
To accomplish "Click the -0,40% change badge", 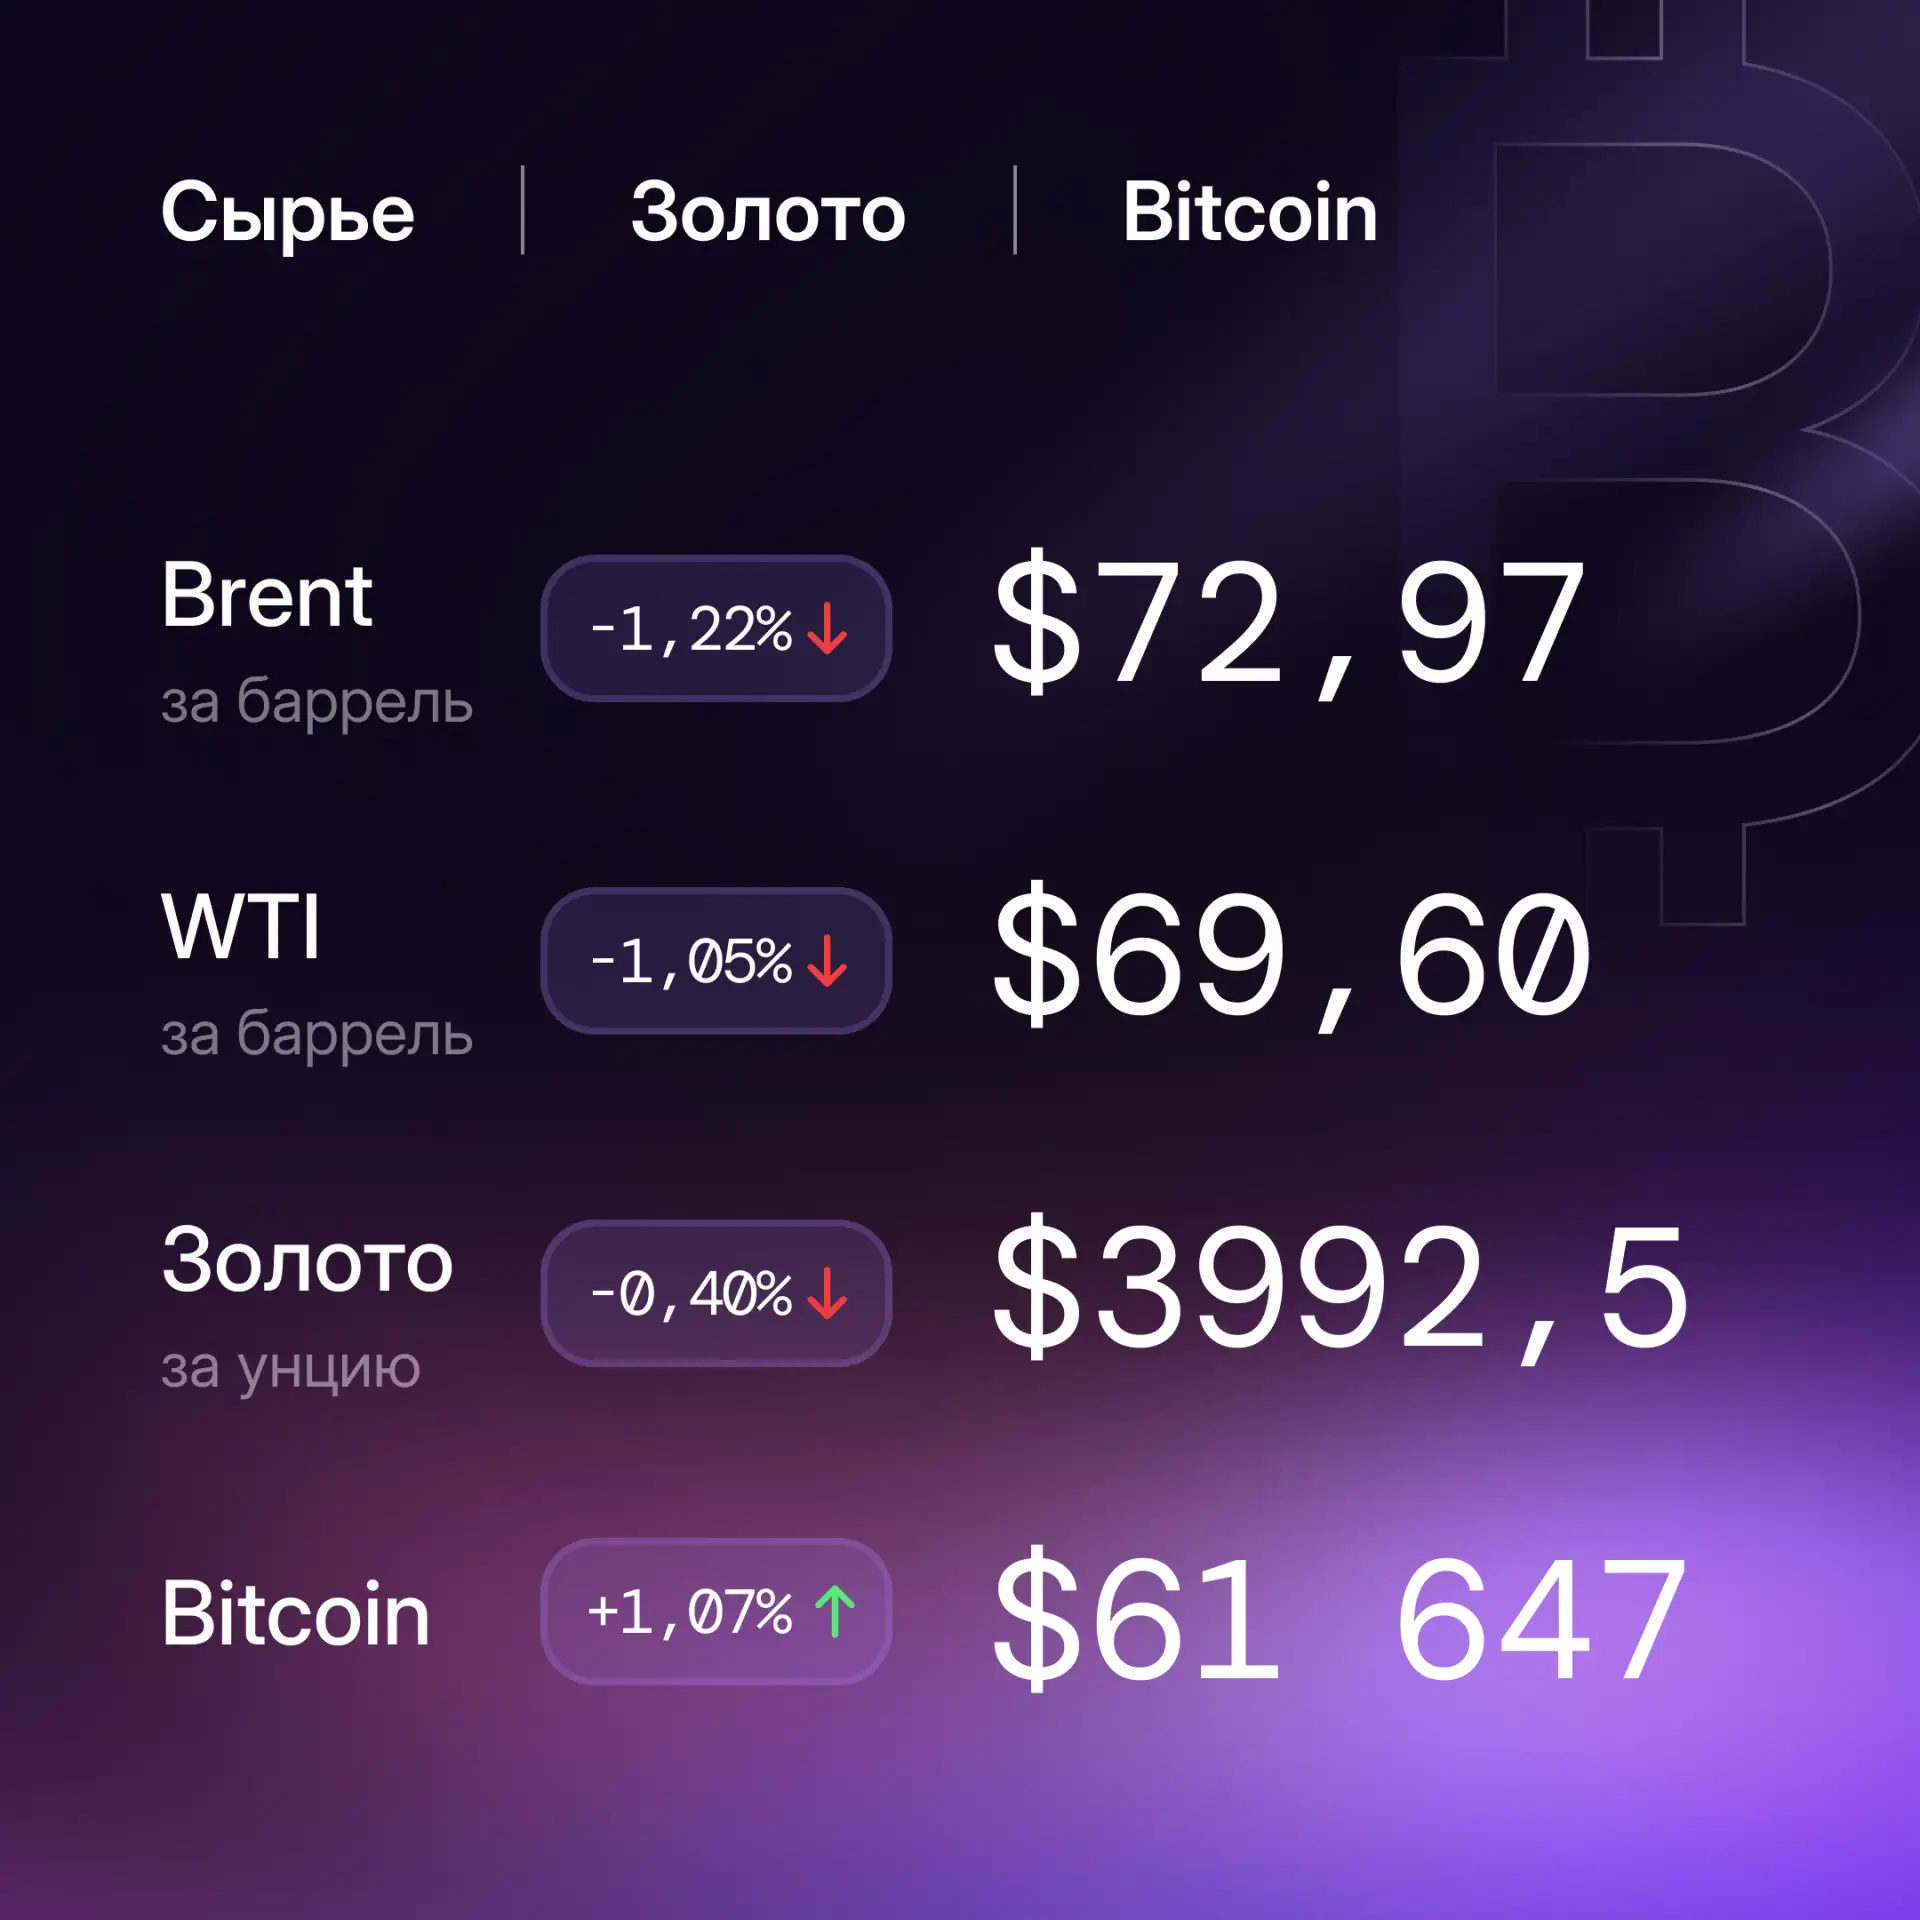I will pos(716,1293).
